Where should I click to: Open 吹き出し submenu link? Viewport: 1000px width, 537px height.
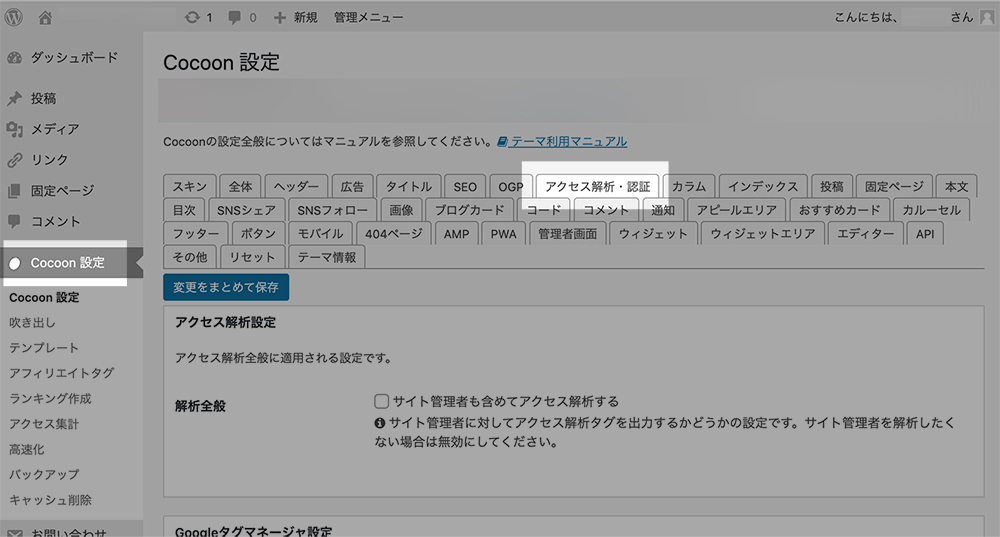(32, 323)
